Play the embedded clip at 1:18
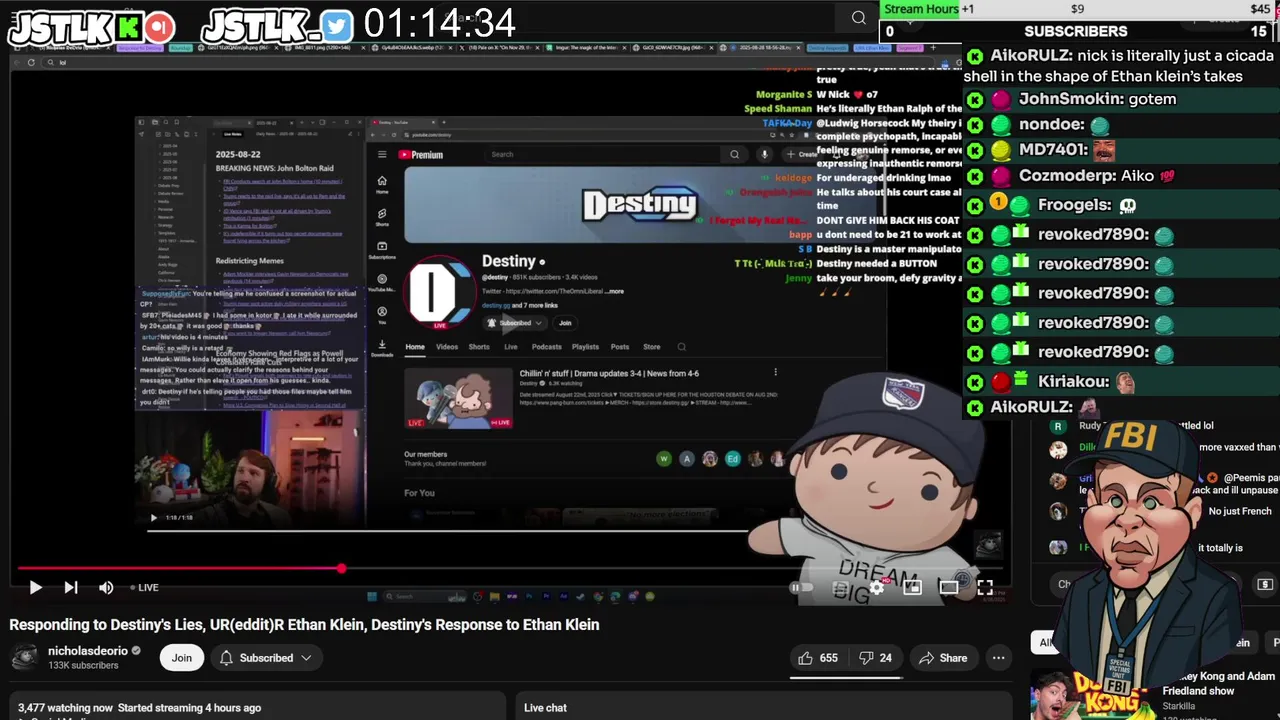 tap(153, 518)
